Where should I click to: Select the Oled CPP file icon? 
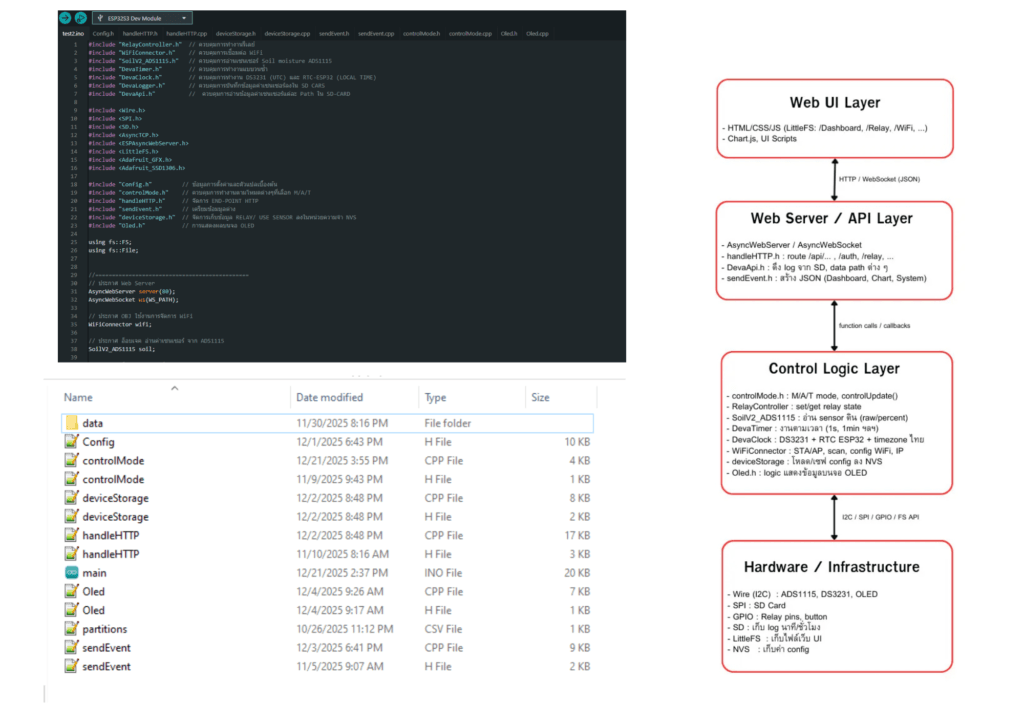(x=71, y=592)
